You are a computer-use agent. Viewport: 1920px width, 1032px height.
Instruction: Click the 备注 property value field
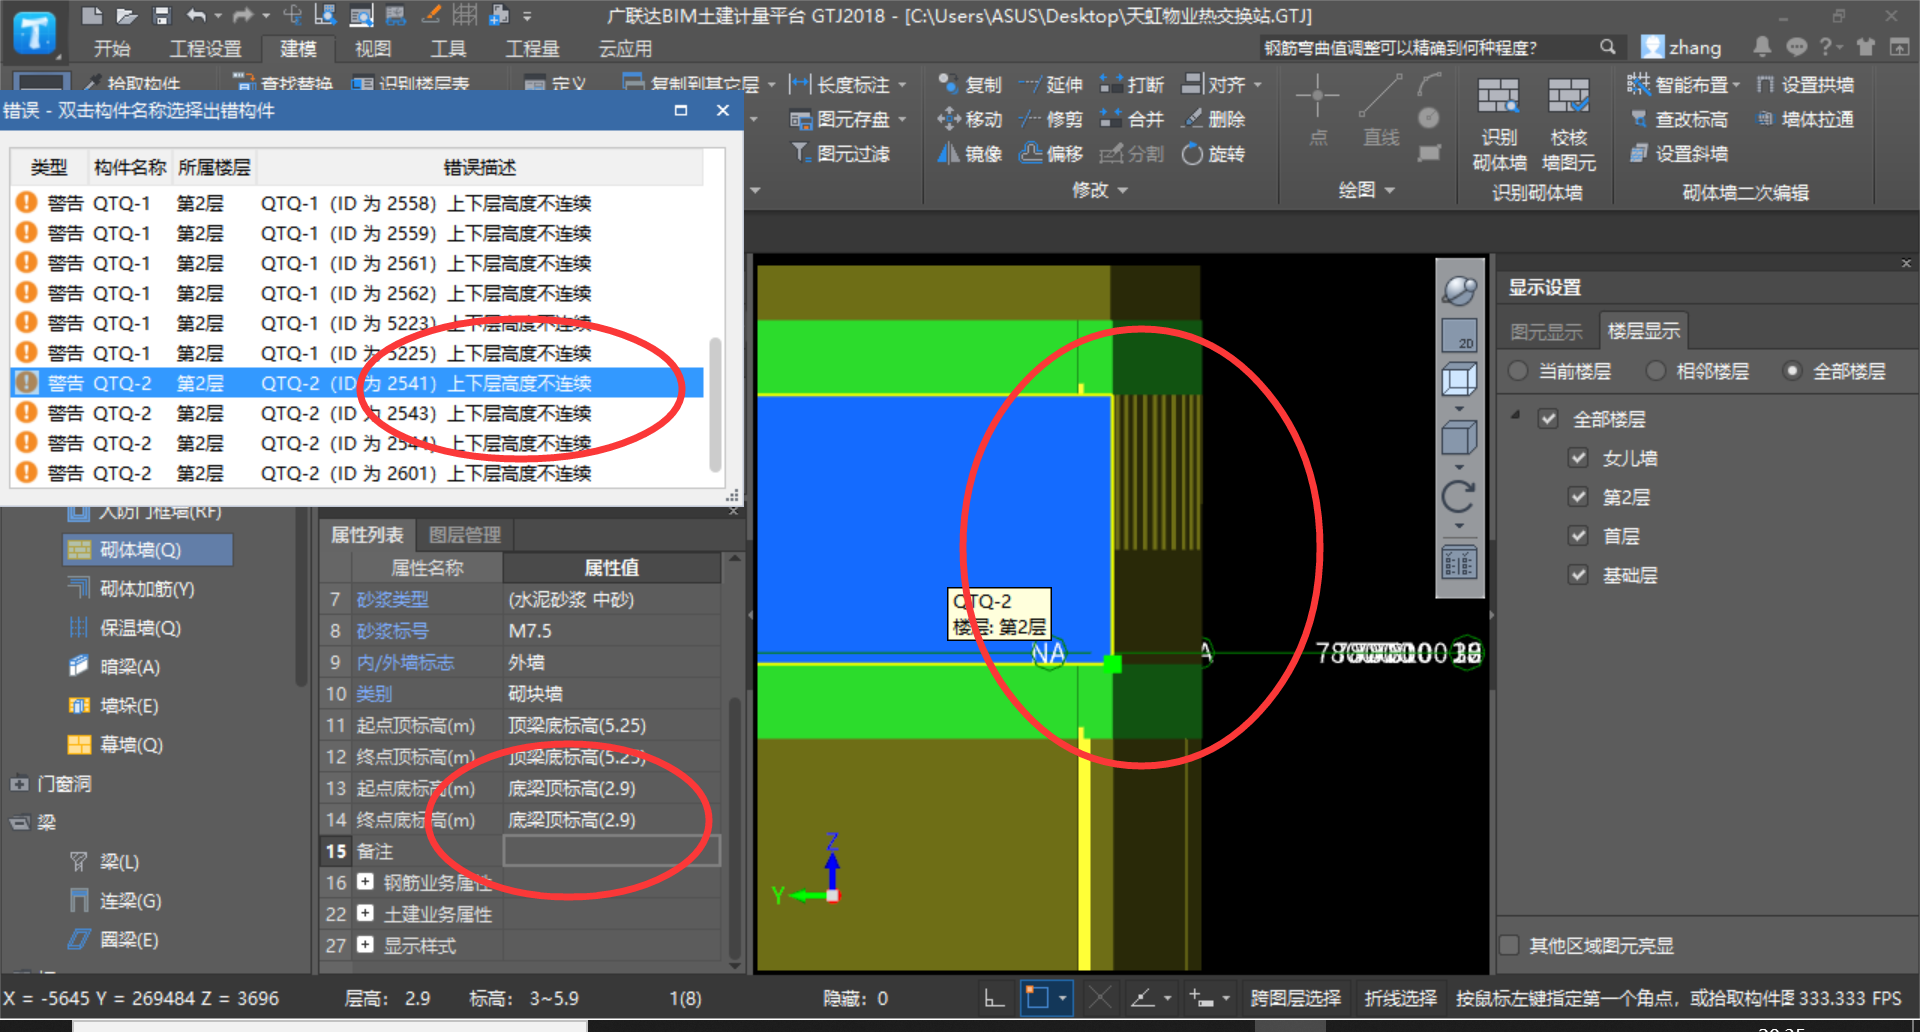611,851
